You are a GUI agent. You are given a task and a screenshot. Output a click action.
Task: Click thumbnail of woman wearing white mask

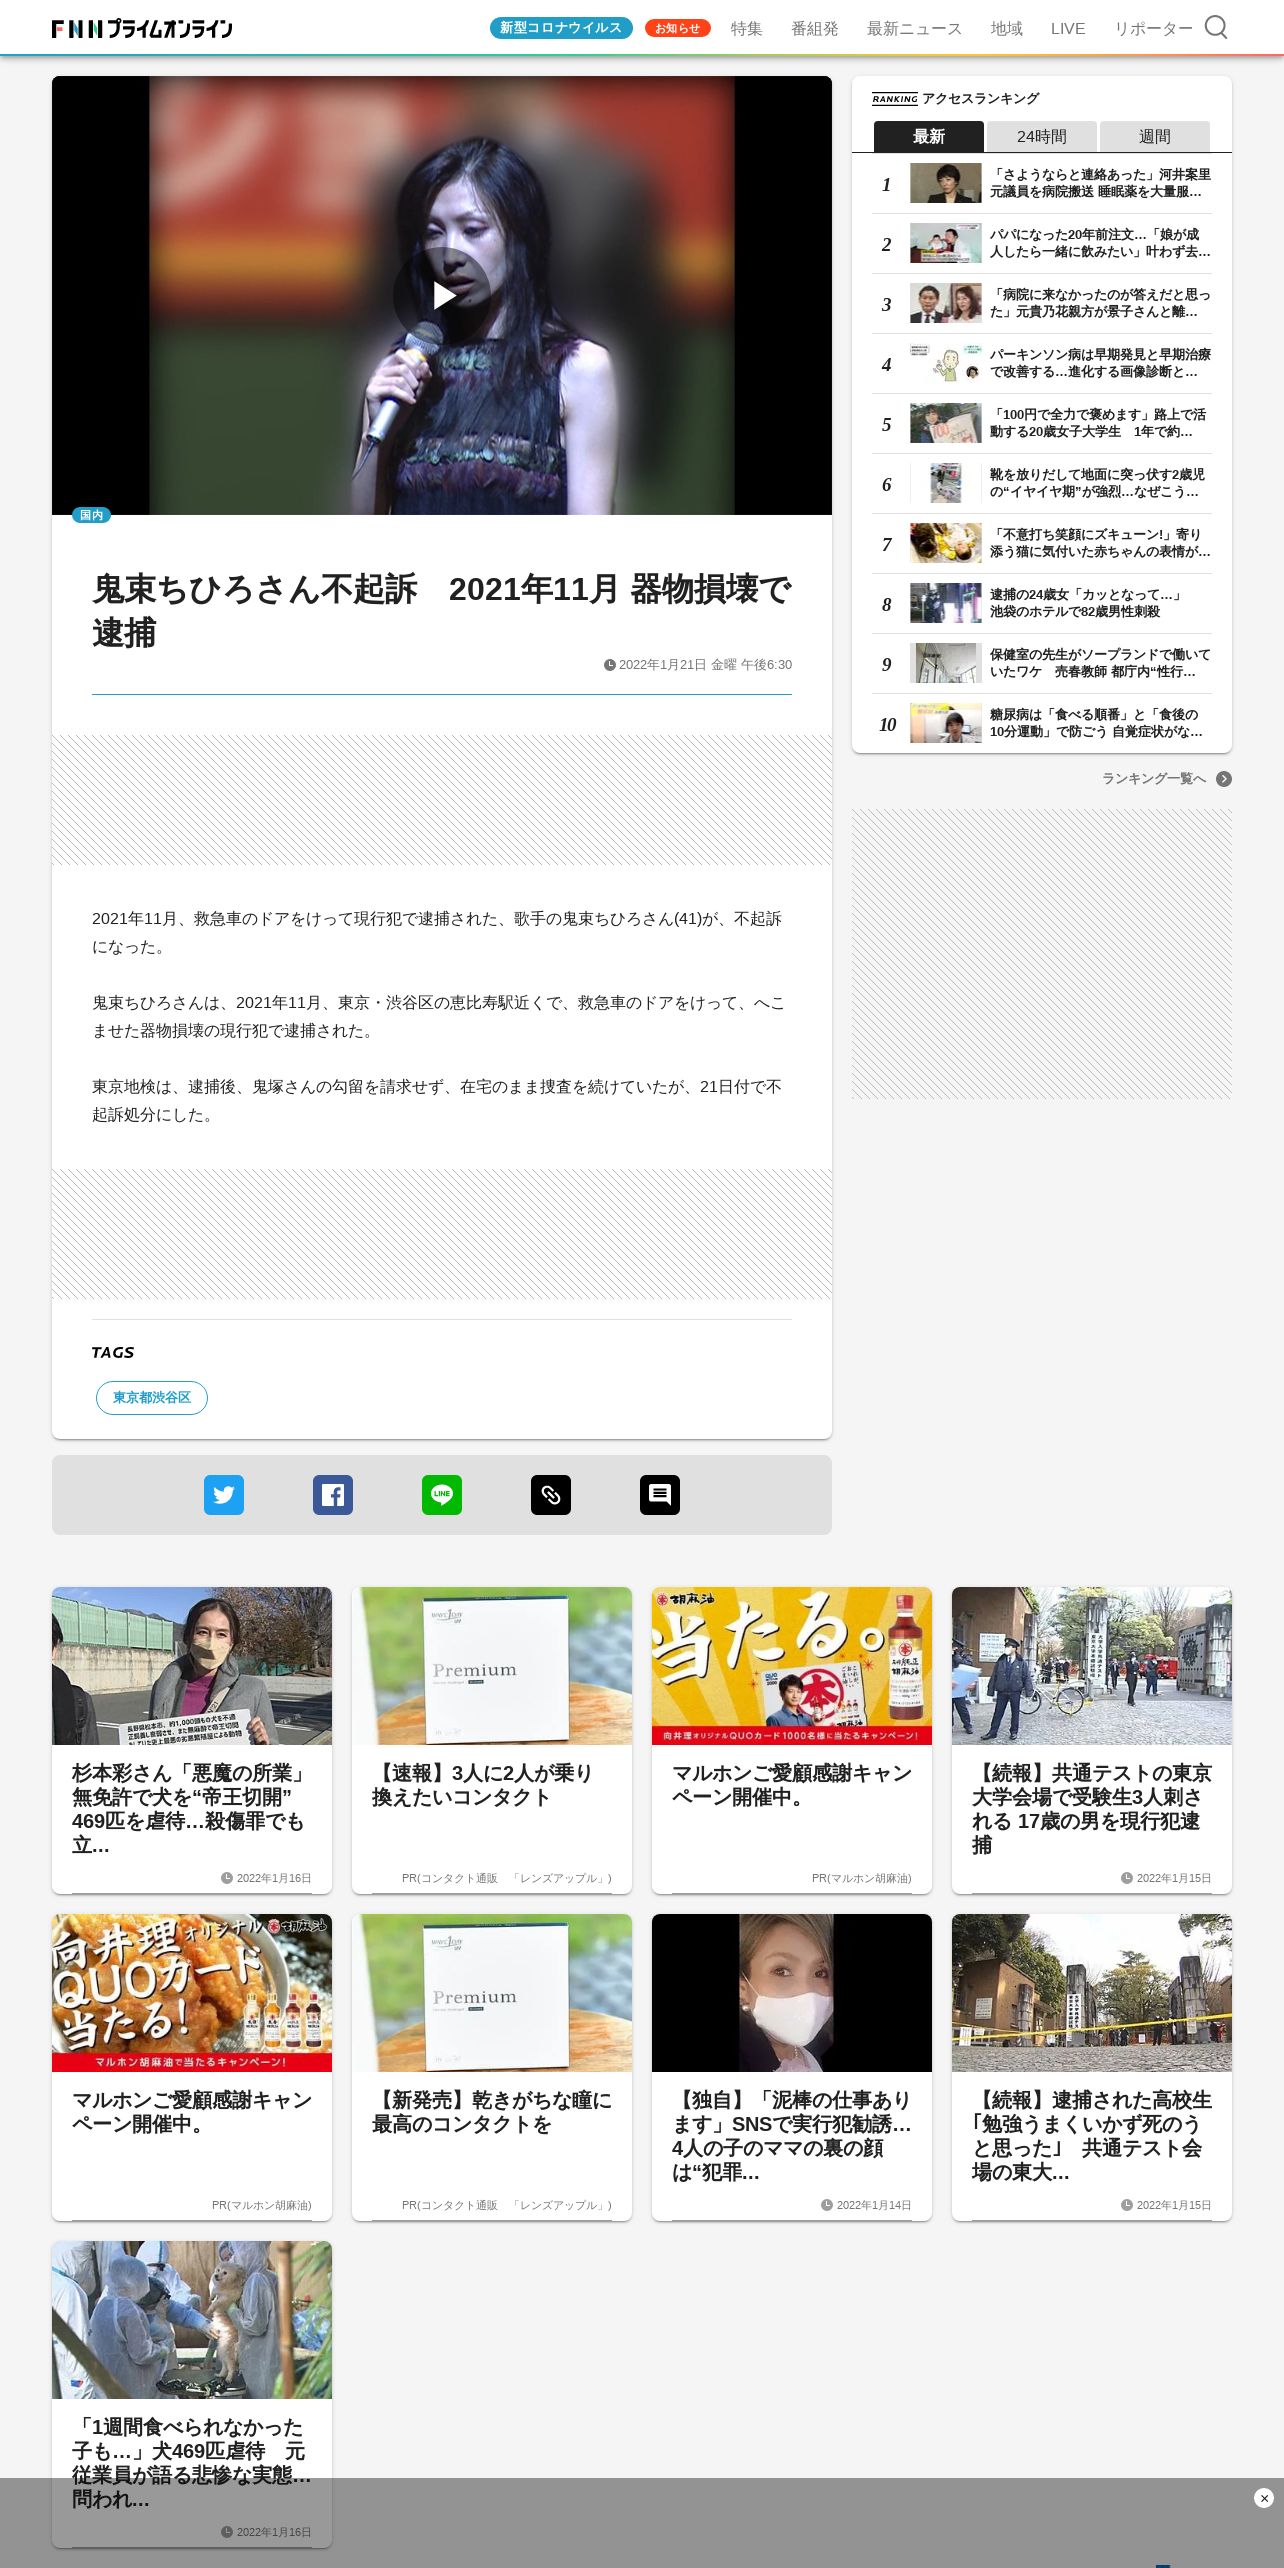(792, 1993)
